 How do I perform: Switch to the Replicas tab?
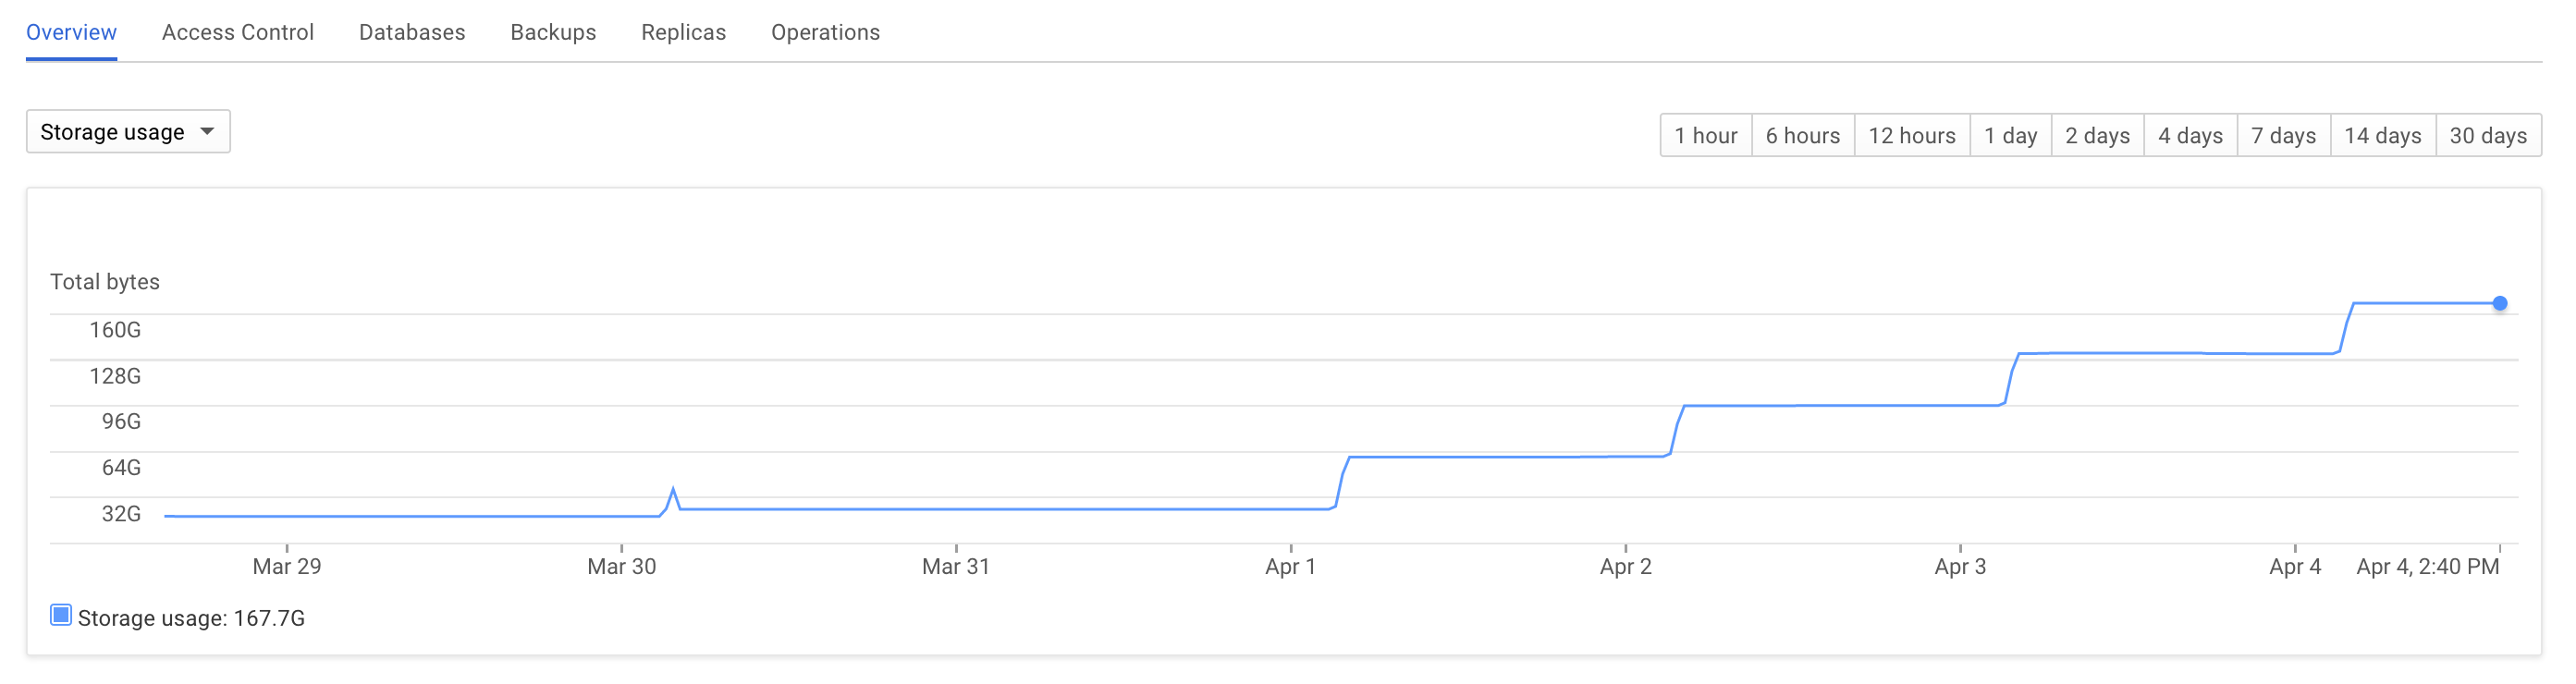point(683,32)
